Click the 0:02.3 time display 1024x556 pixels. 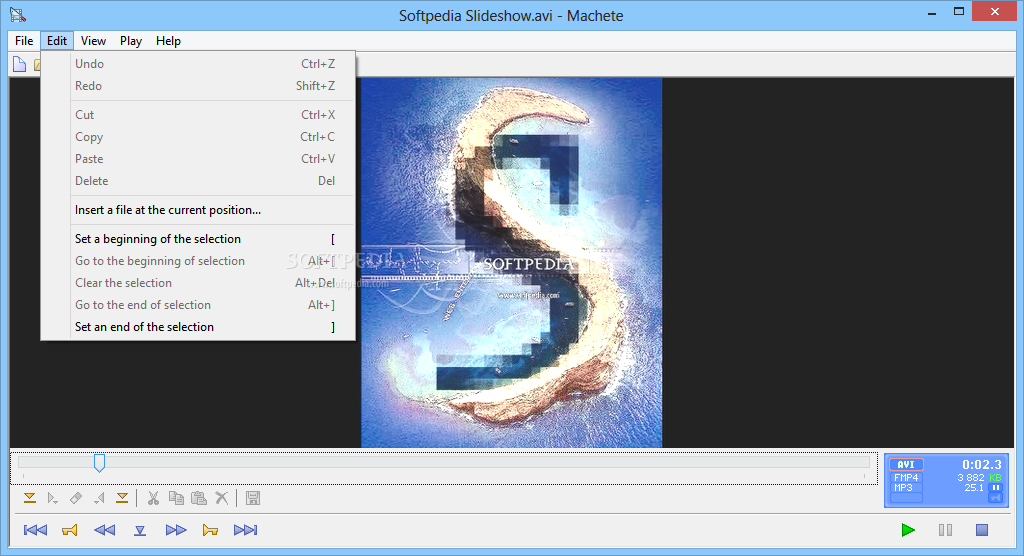point(982,465)
